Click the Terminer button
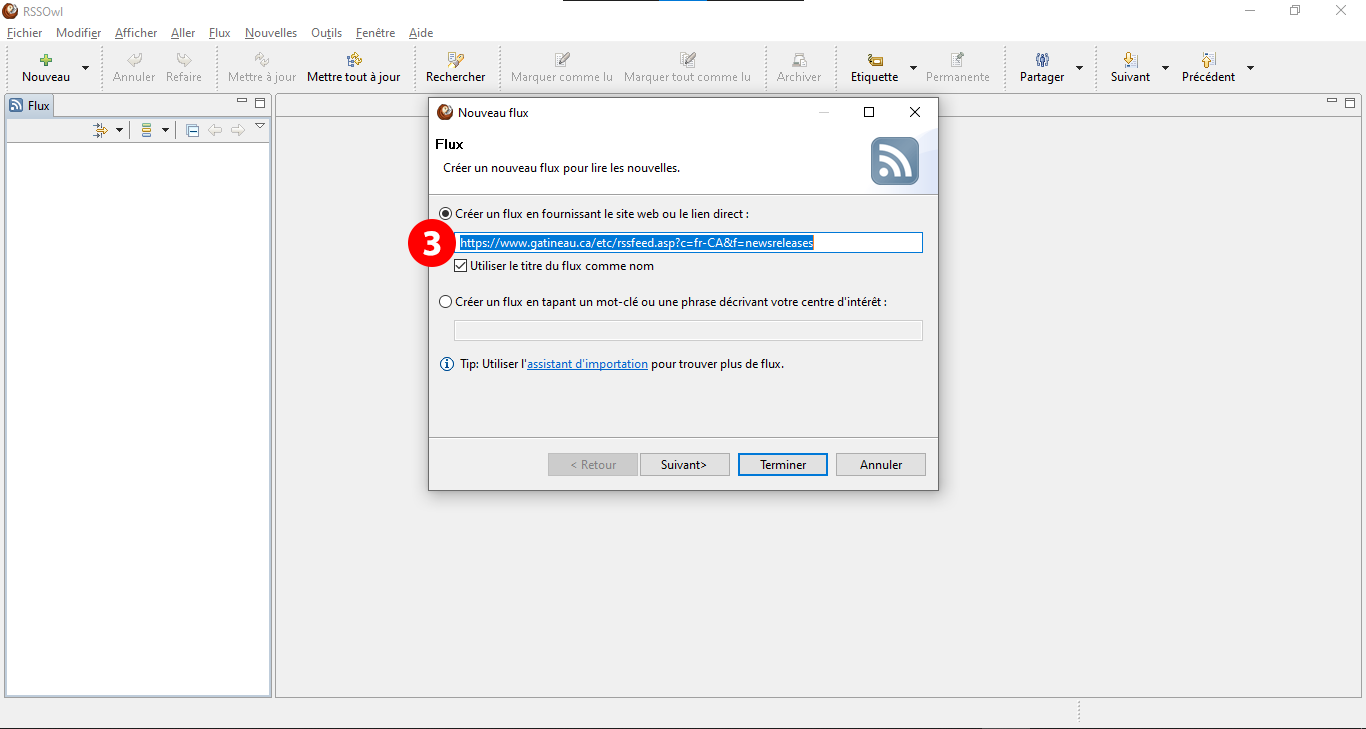 (x=782, y=465)
